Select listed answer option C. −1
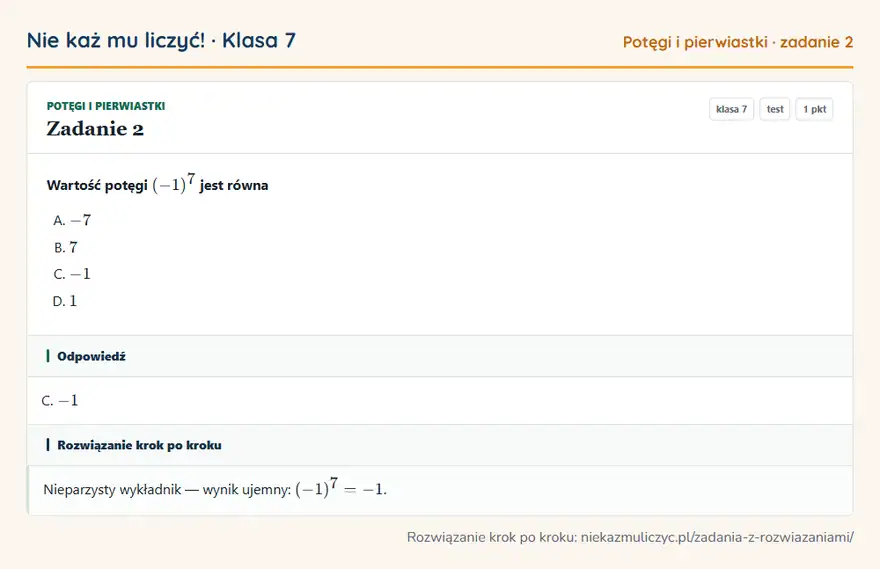 72,274
